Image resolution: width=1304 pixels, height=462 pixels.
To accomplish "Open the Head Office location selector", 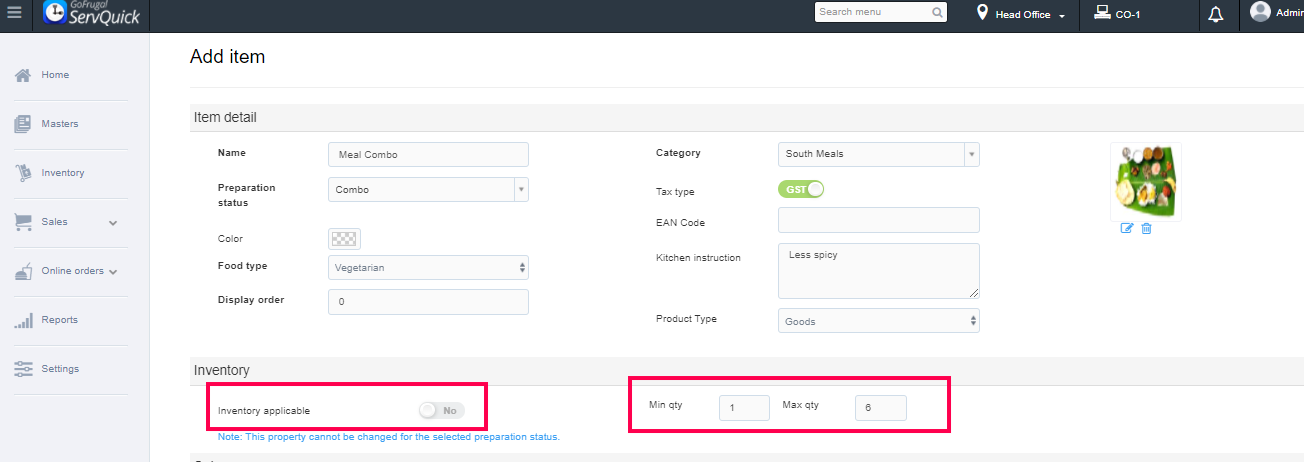I will 1023,15.
